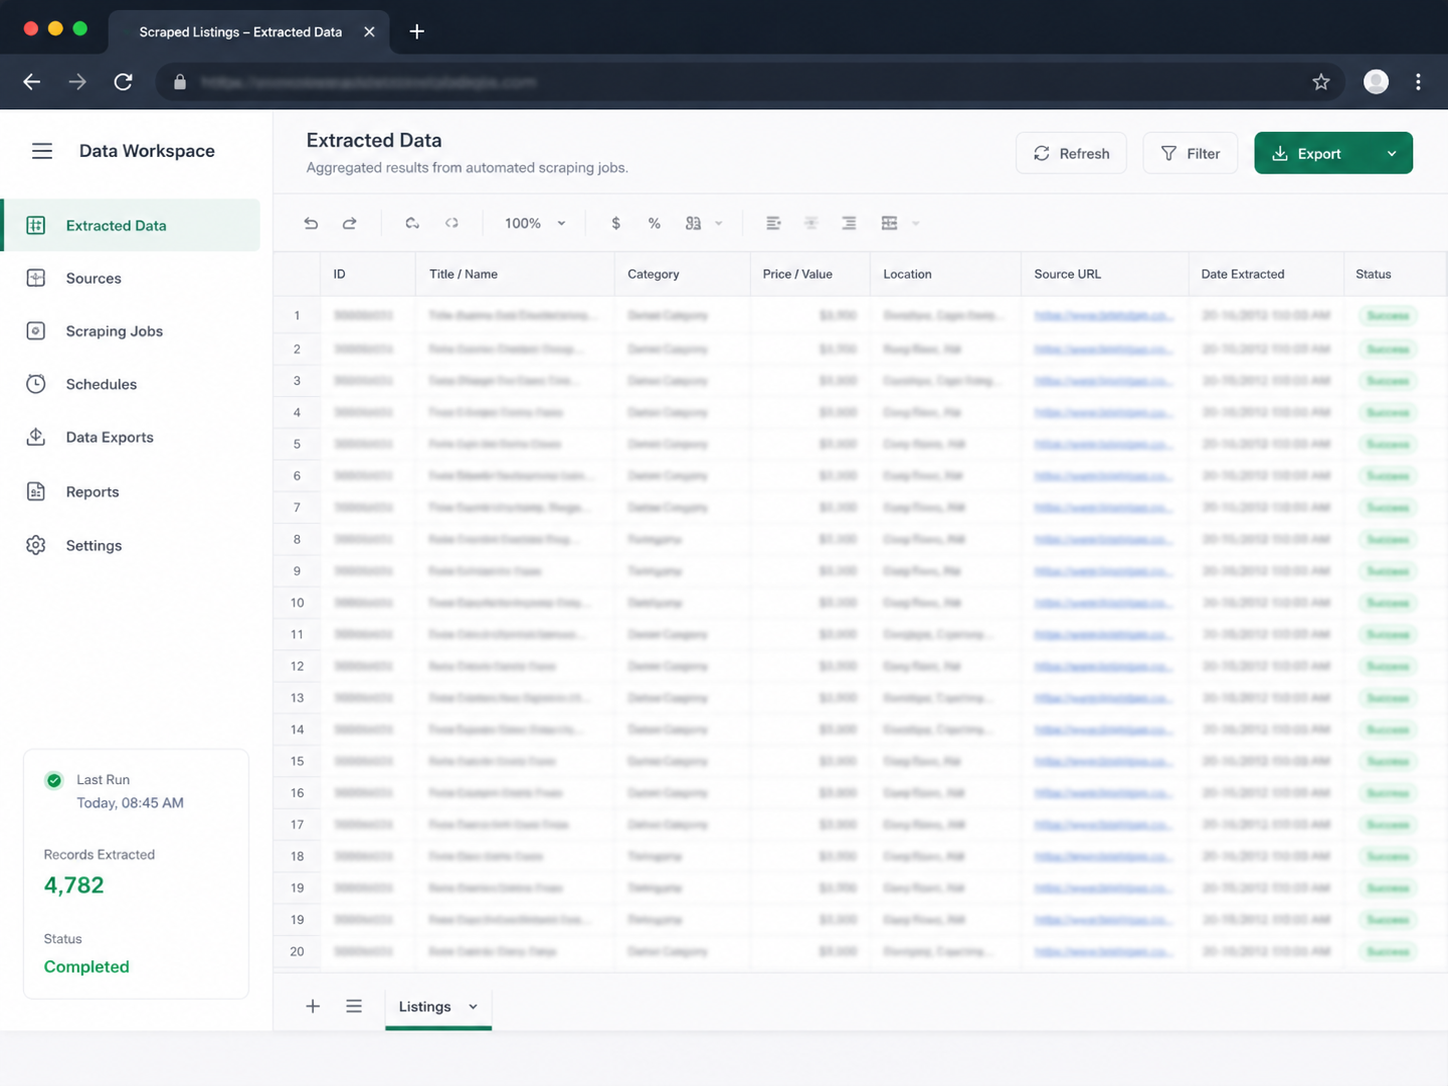Select the Status column header

1395,274
